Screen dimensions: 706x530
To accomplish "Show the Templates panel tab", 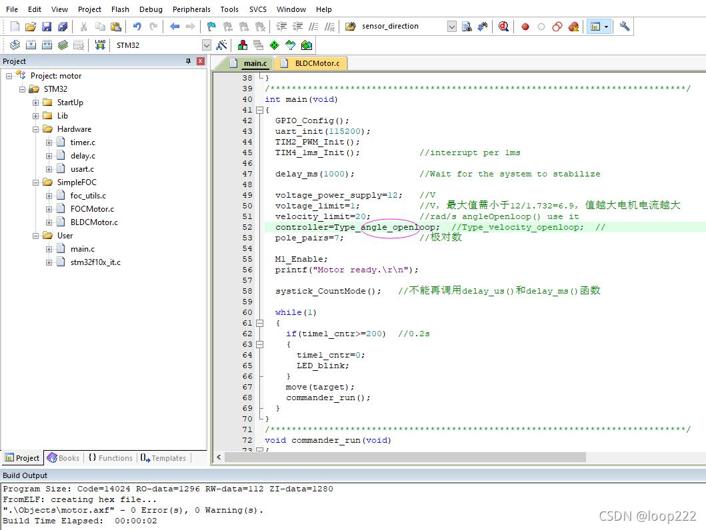I will 163,458.
